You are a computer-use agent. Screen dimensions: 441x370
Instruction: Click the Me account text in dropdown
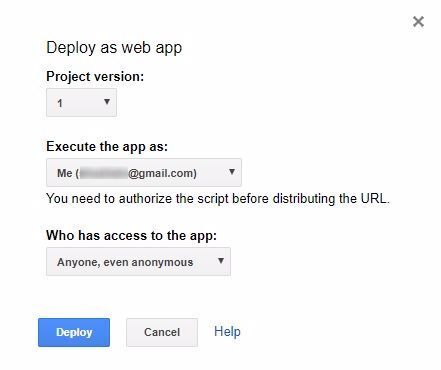pyautogui.click(x=65, y=173)
